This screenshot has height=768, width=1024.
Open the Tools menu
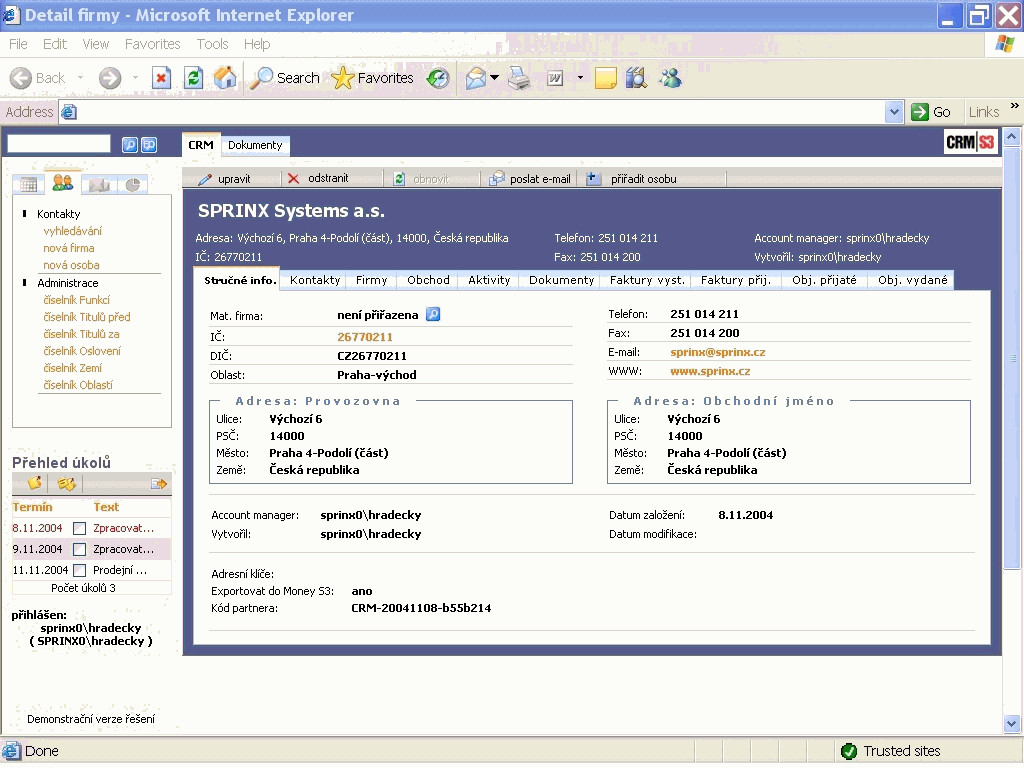(212, 44)
